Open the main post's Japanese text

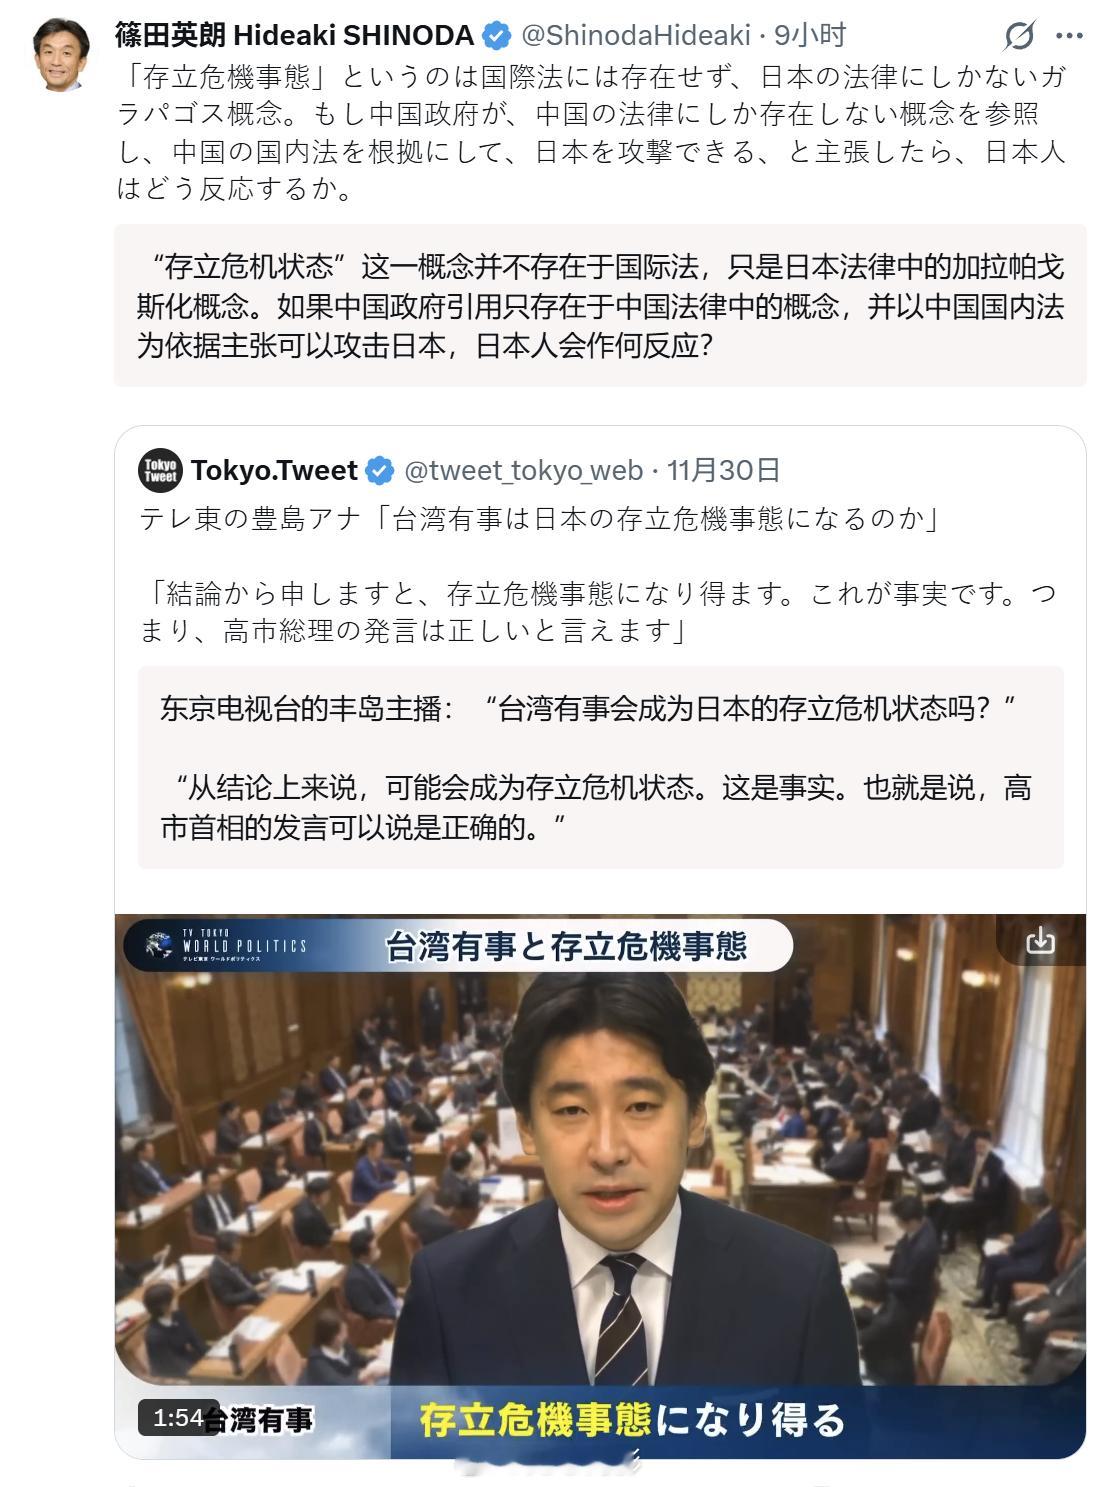coord(591,132)
